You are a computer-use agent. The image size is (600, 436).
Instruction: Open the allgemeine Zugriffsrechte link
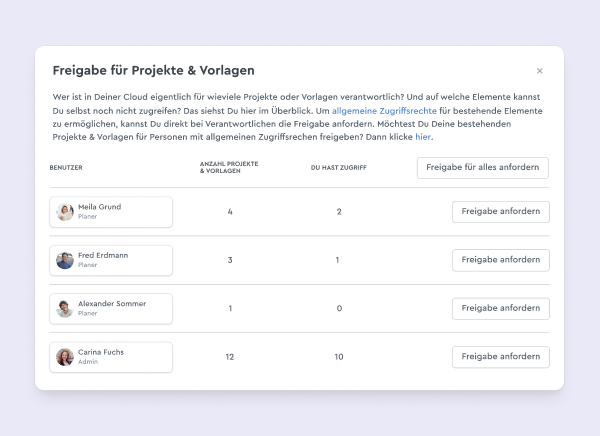(384, 111)
